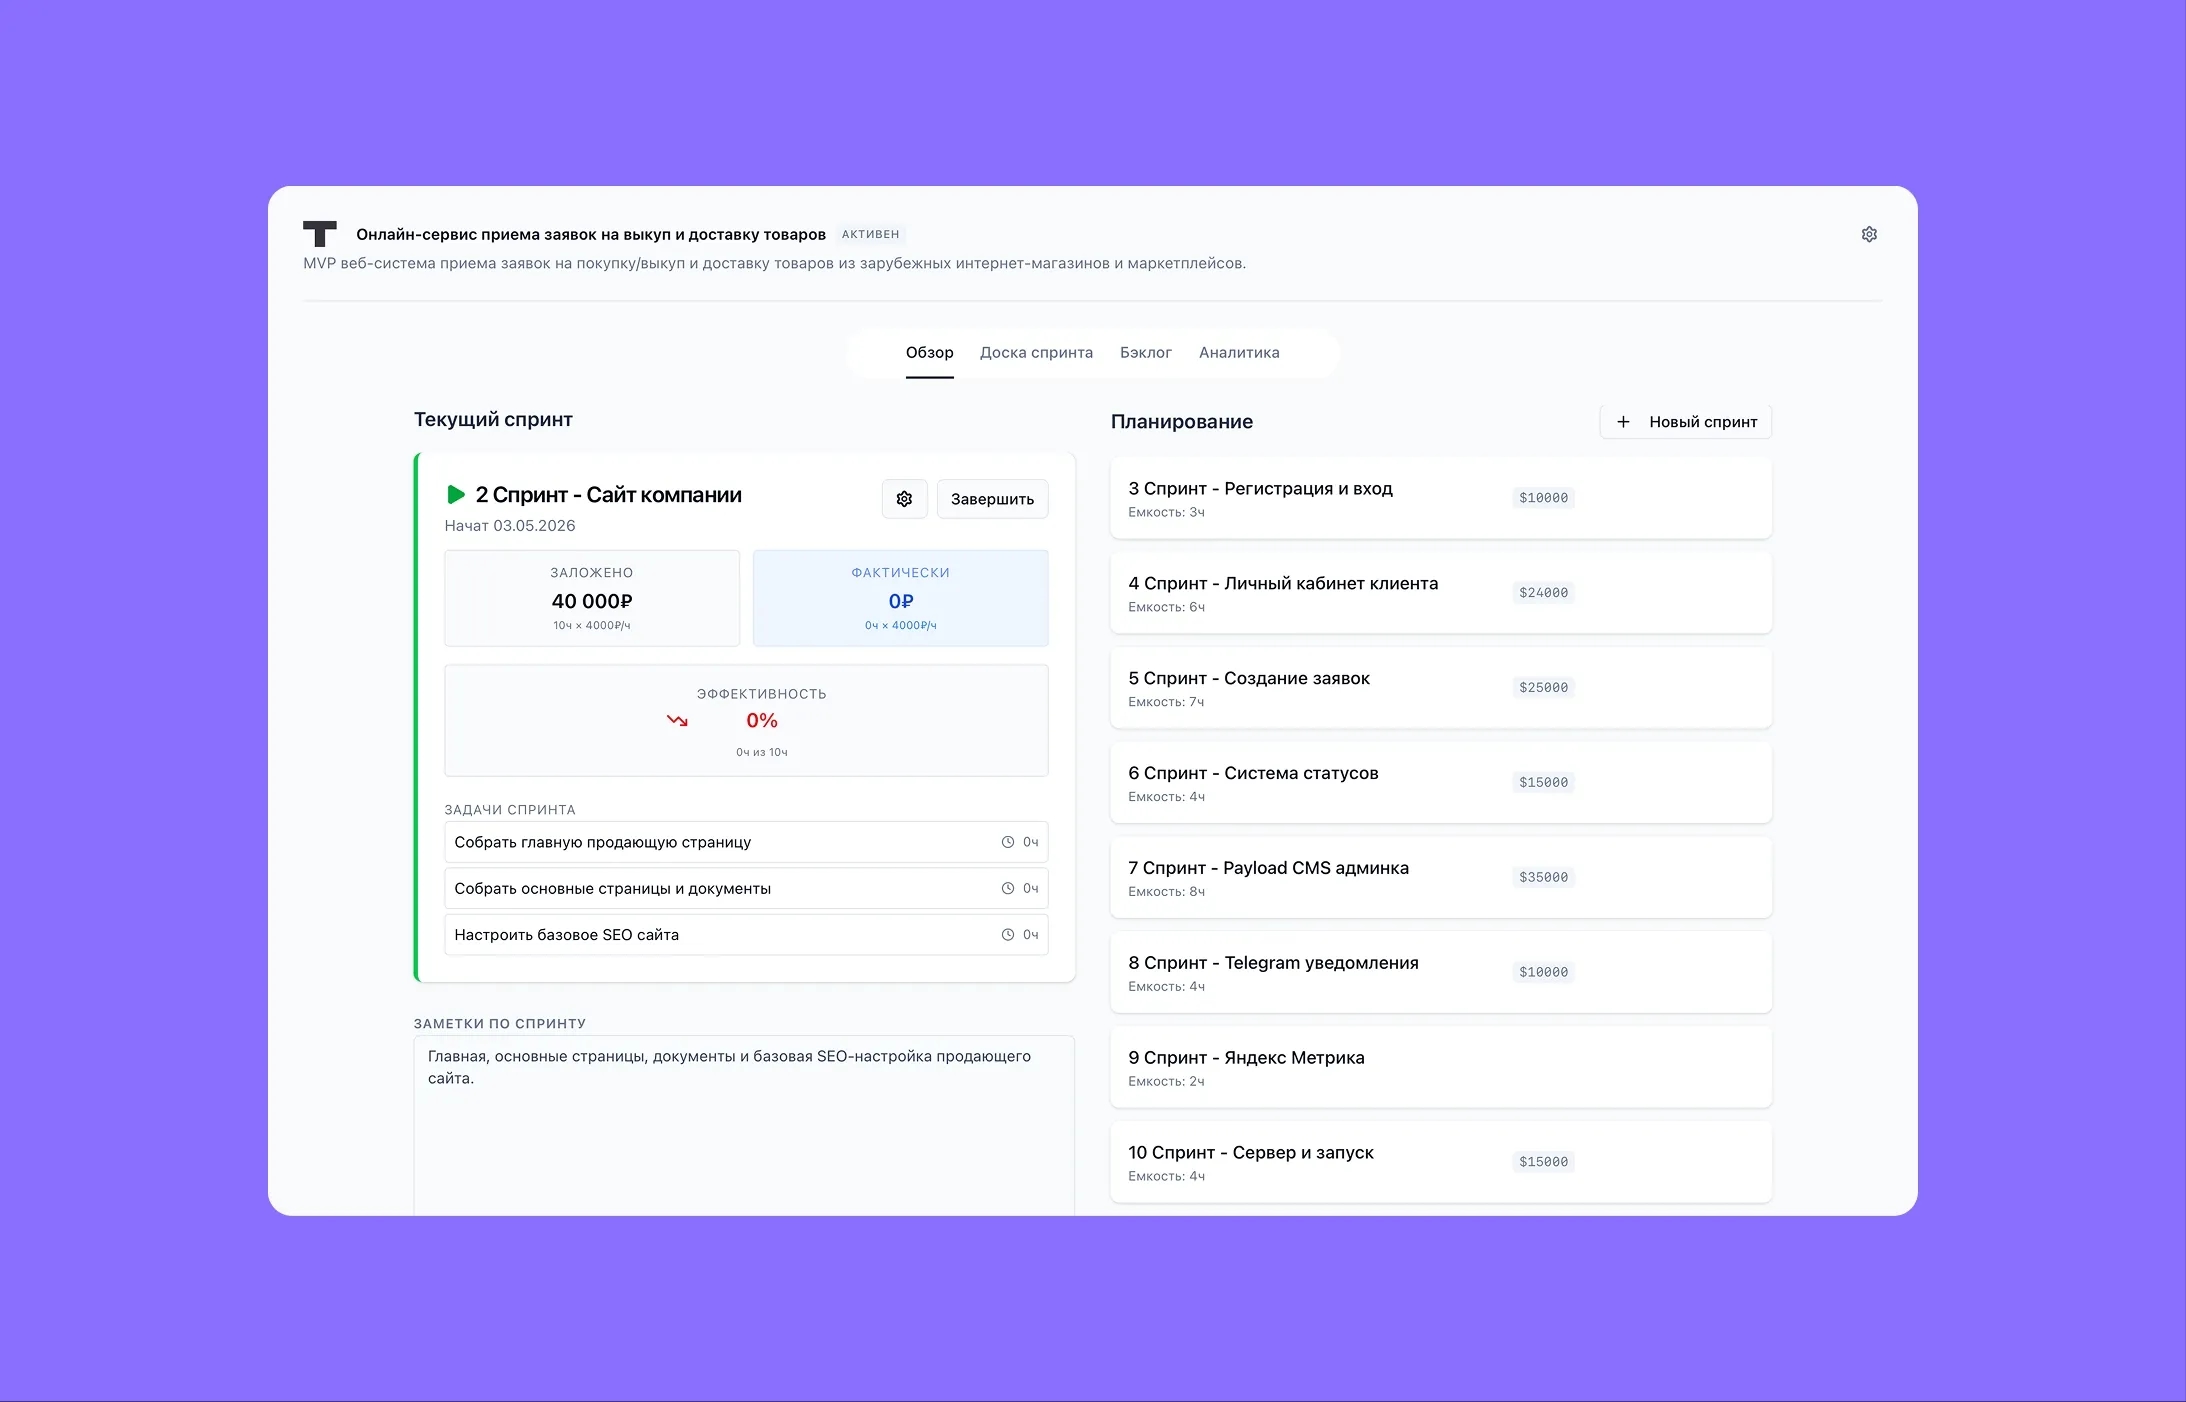Click the Завершить button
Screen dimensions: 2186x1402
992,499
